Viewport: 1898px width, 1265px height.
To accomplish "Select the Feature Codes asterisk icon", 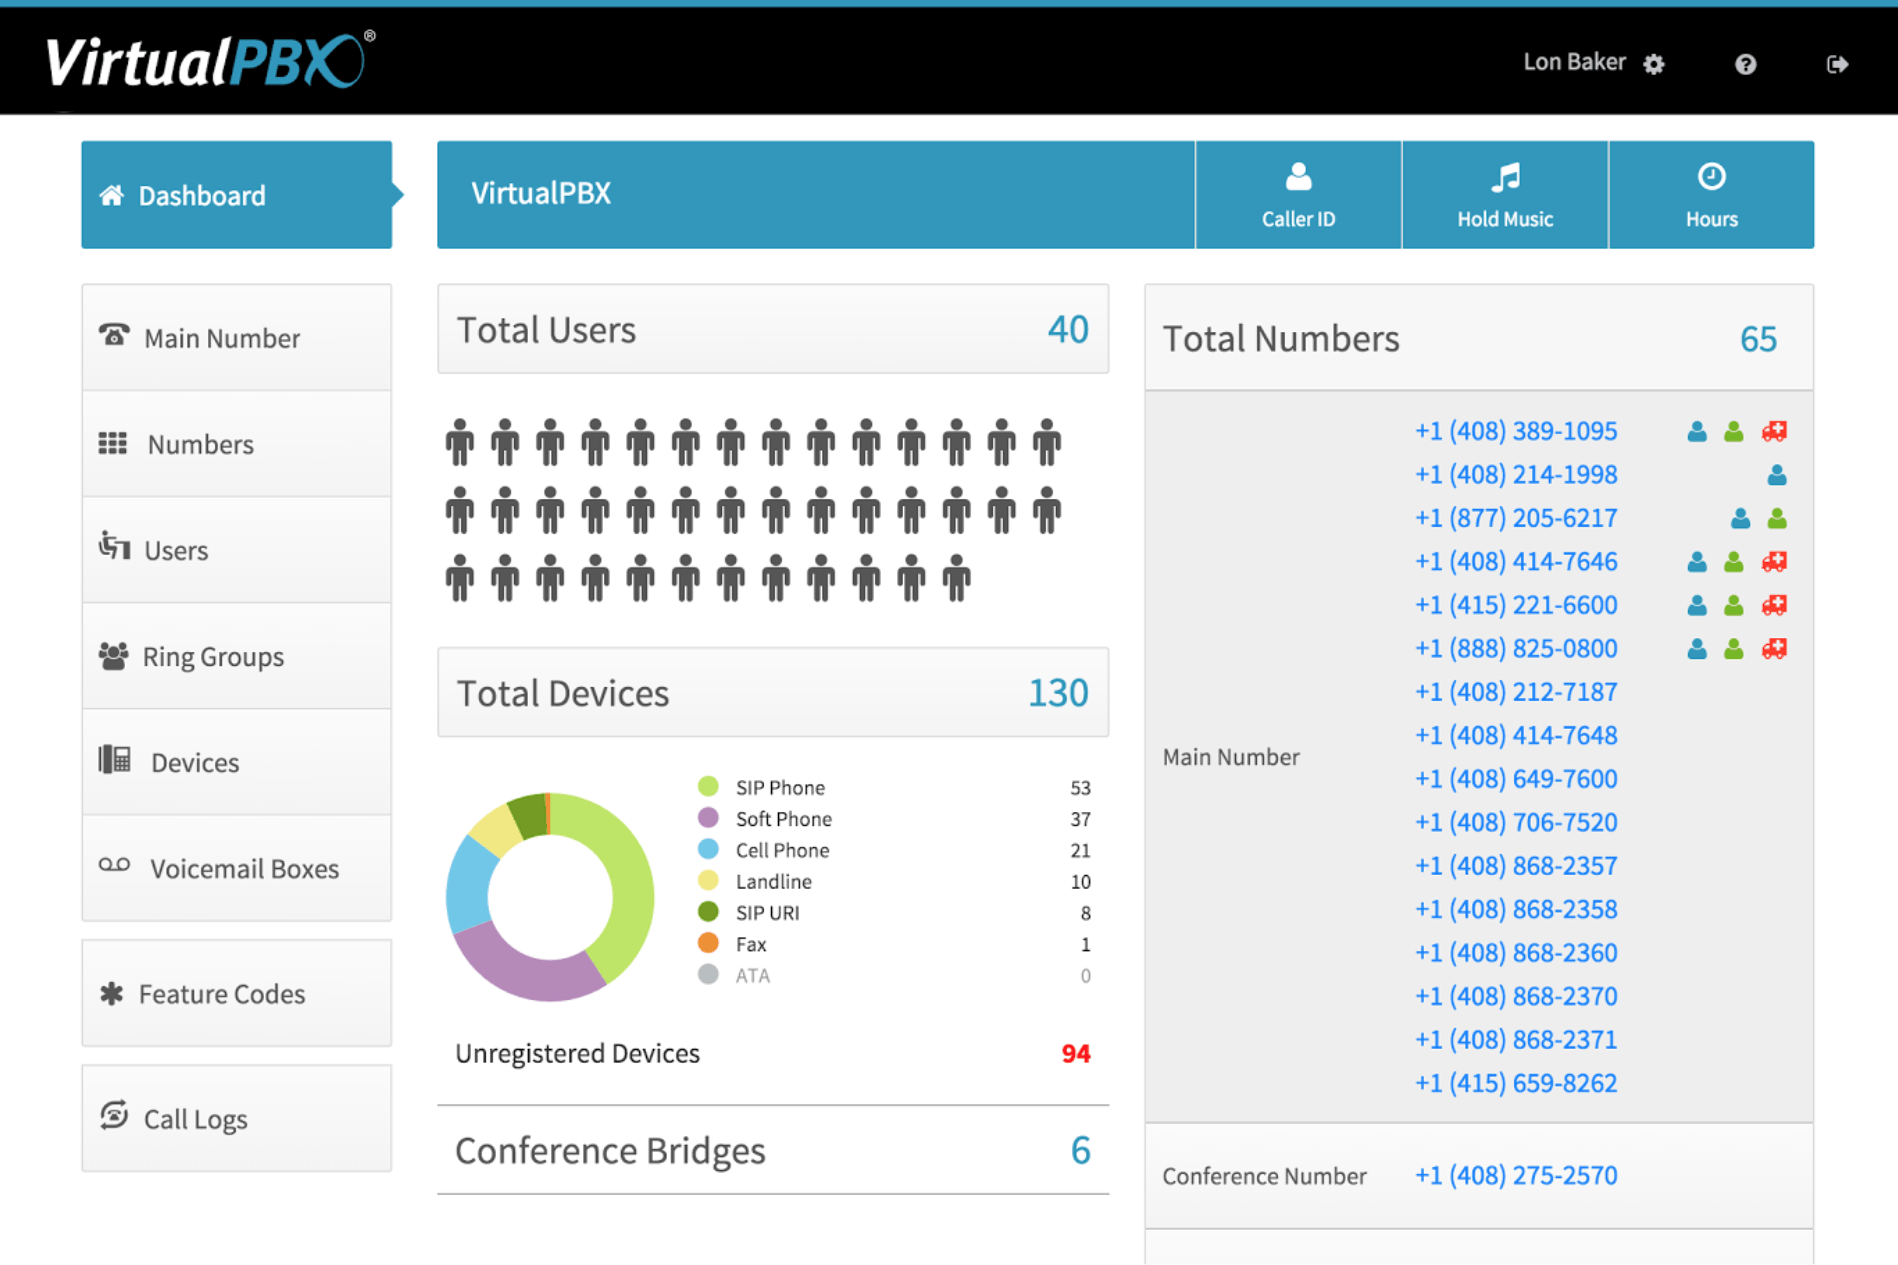I will (x=112, y=992).
